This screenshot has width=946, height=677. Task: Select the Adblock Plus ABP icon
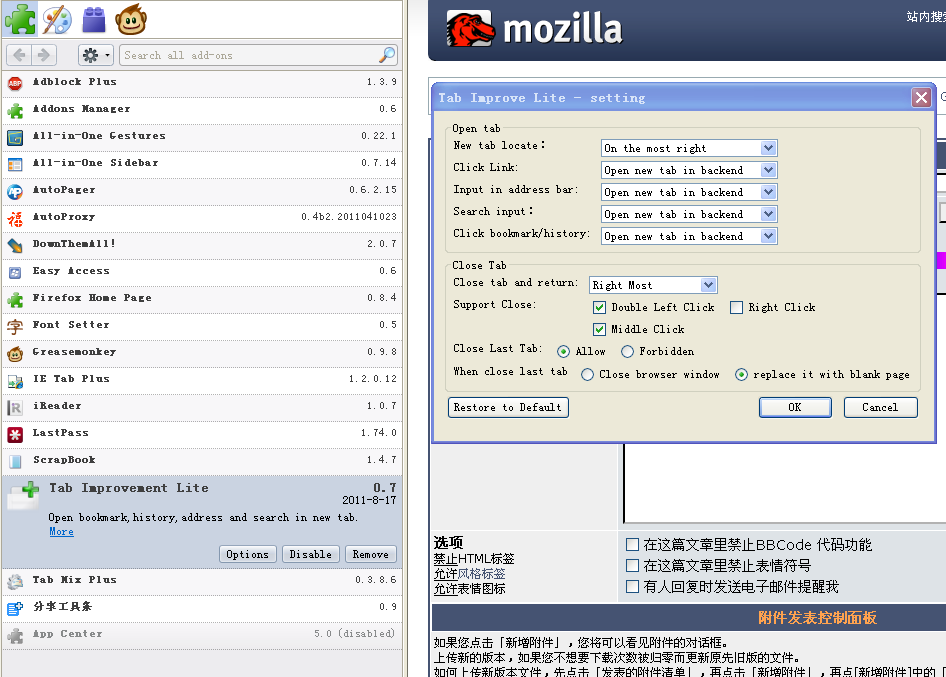pos(15,83)
